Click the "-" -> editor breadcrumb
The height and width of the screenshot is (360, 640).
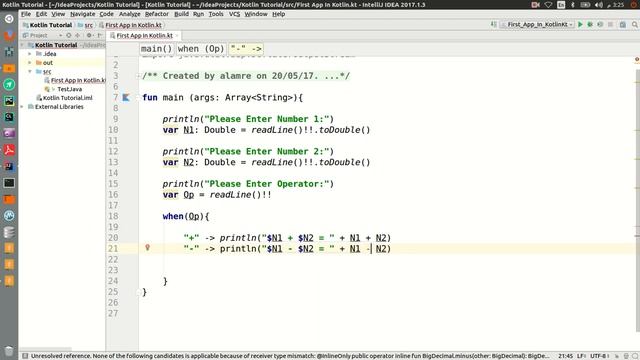pyautogui.click(x=246, y=49)
